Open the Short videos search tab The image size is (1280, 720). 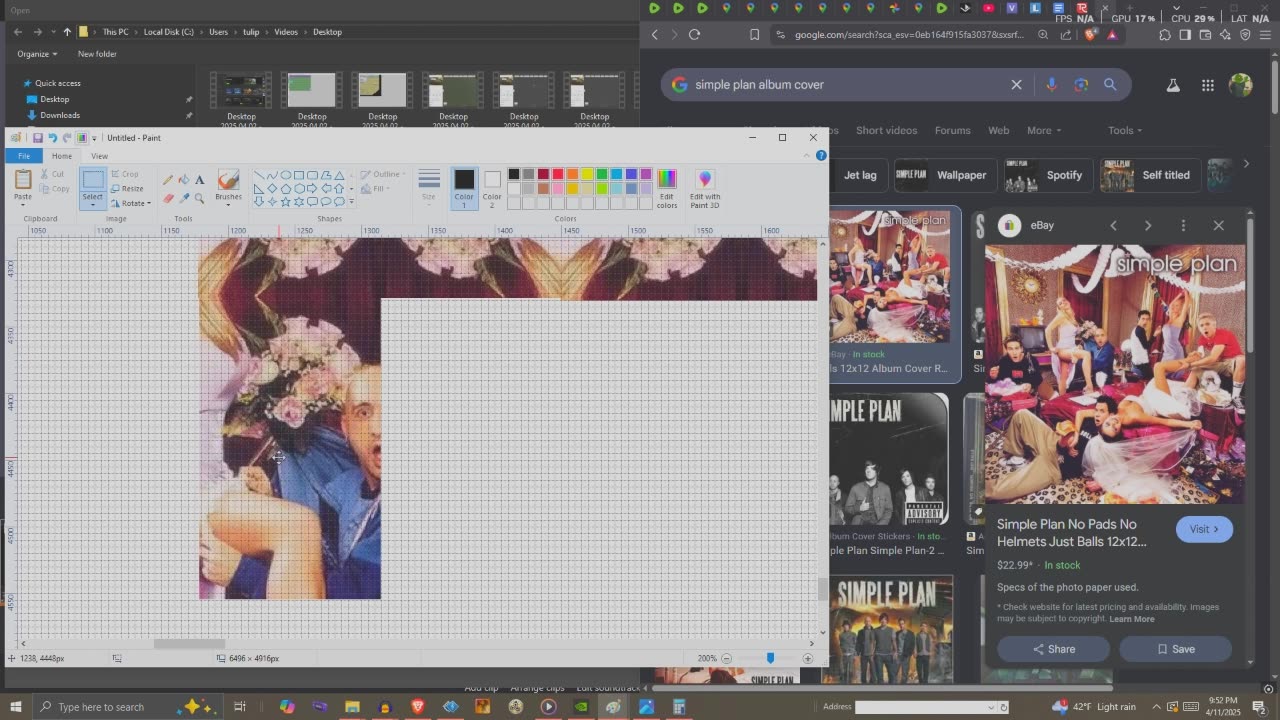click(x=886, y=130)
